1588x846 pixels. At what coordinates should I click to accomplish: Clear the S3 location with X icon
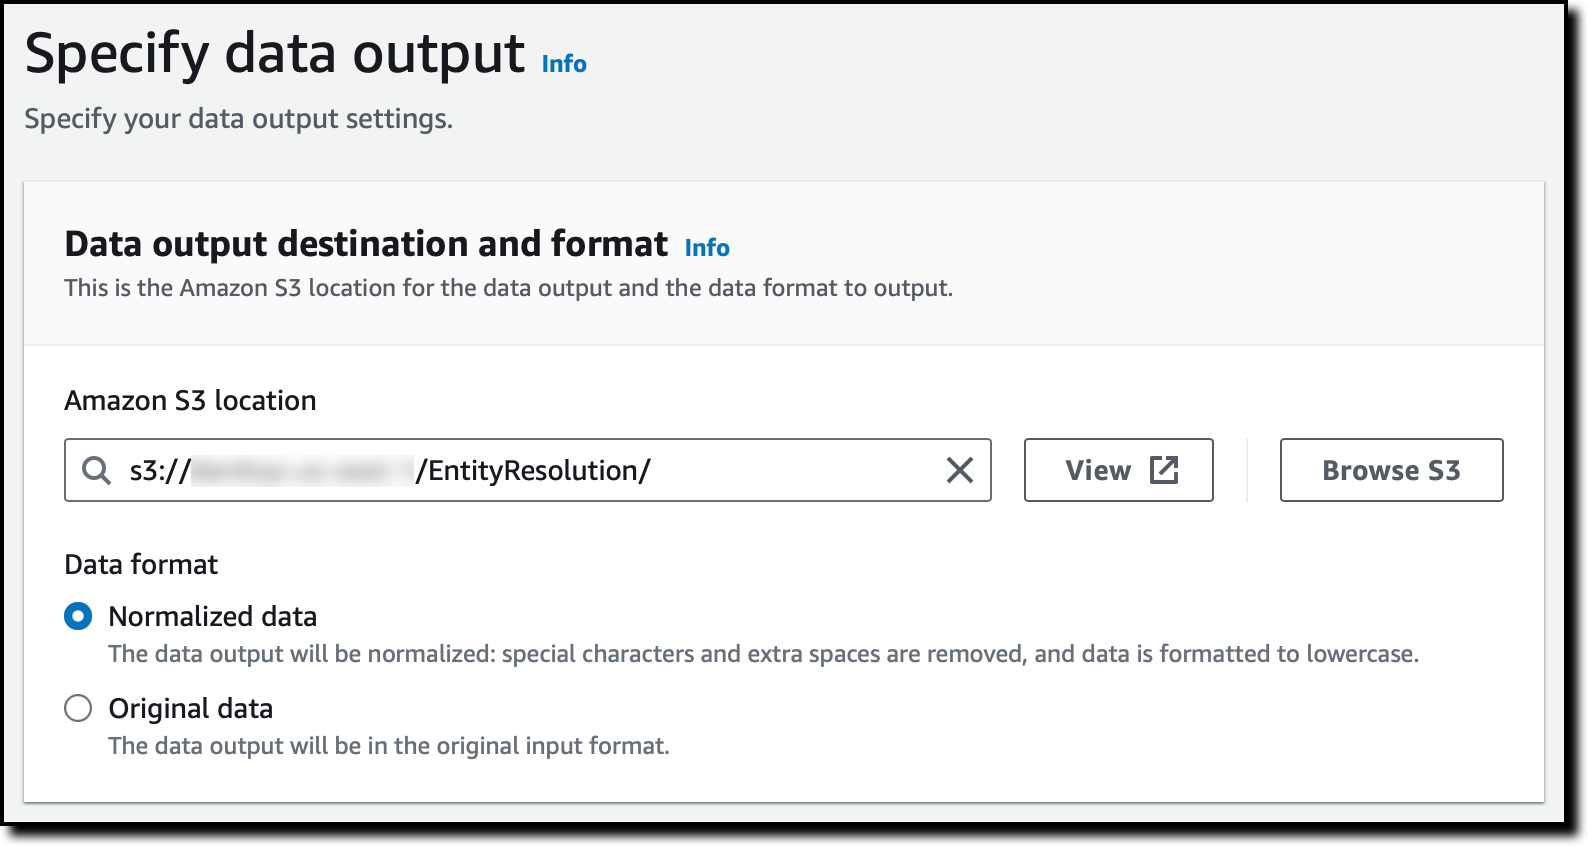(960, 470)
